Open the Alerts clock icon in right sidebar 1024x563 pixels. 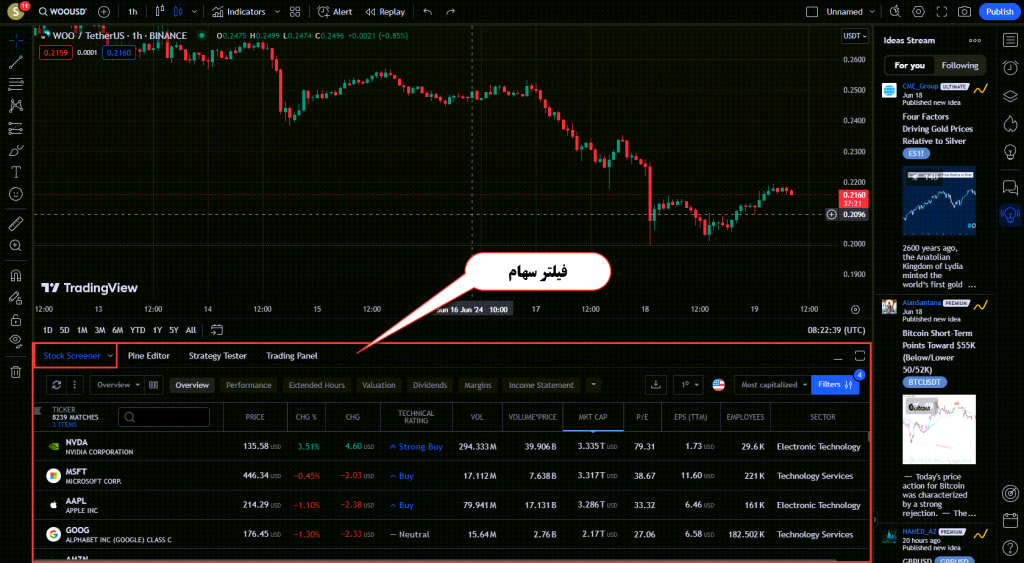tap(1010, 68)
